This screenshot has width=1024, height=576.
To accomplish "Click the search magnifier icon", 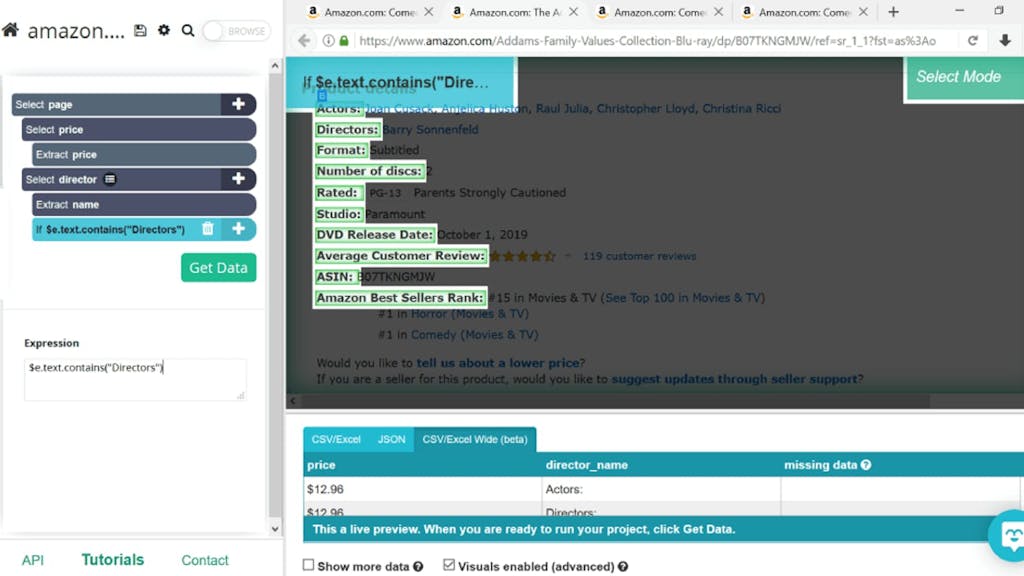I will pos(188,31).
